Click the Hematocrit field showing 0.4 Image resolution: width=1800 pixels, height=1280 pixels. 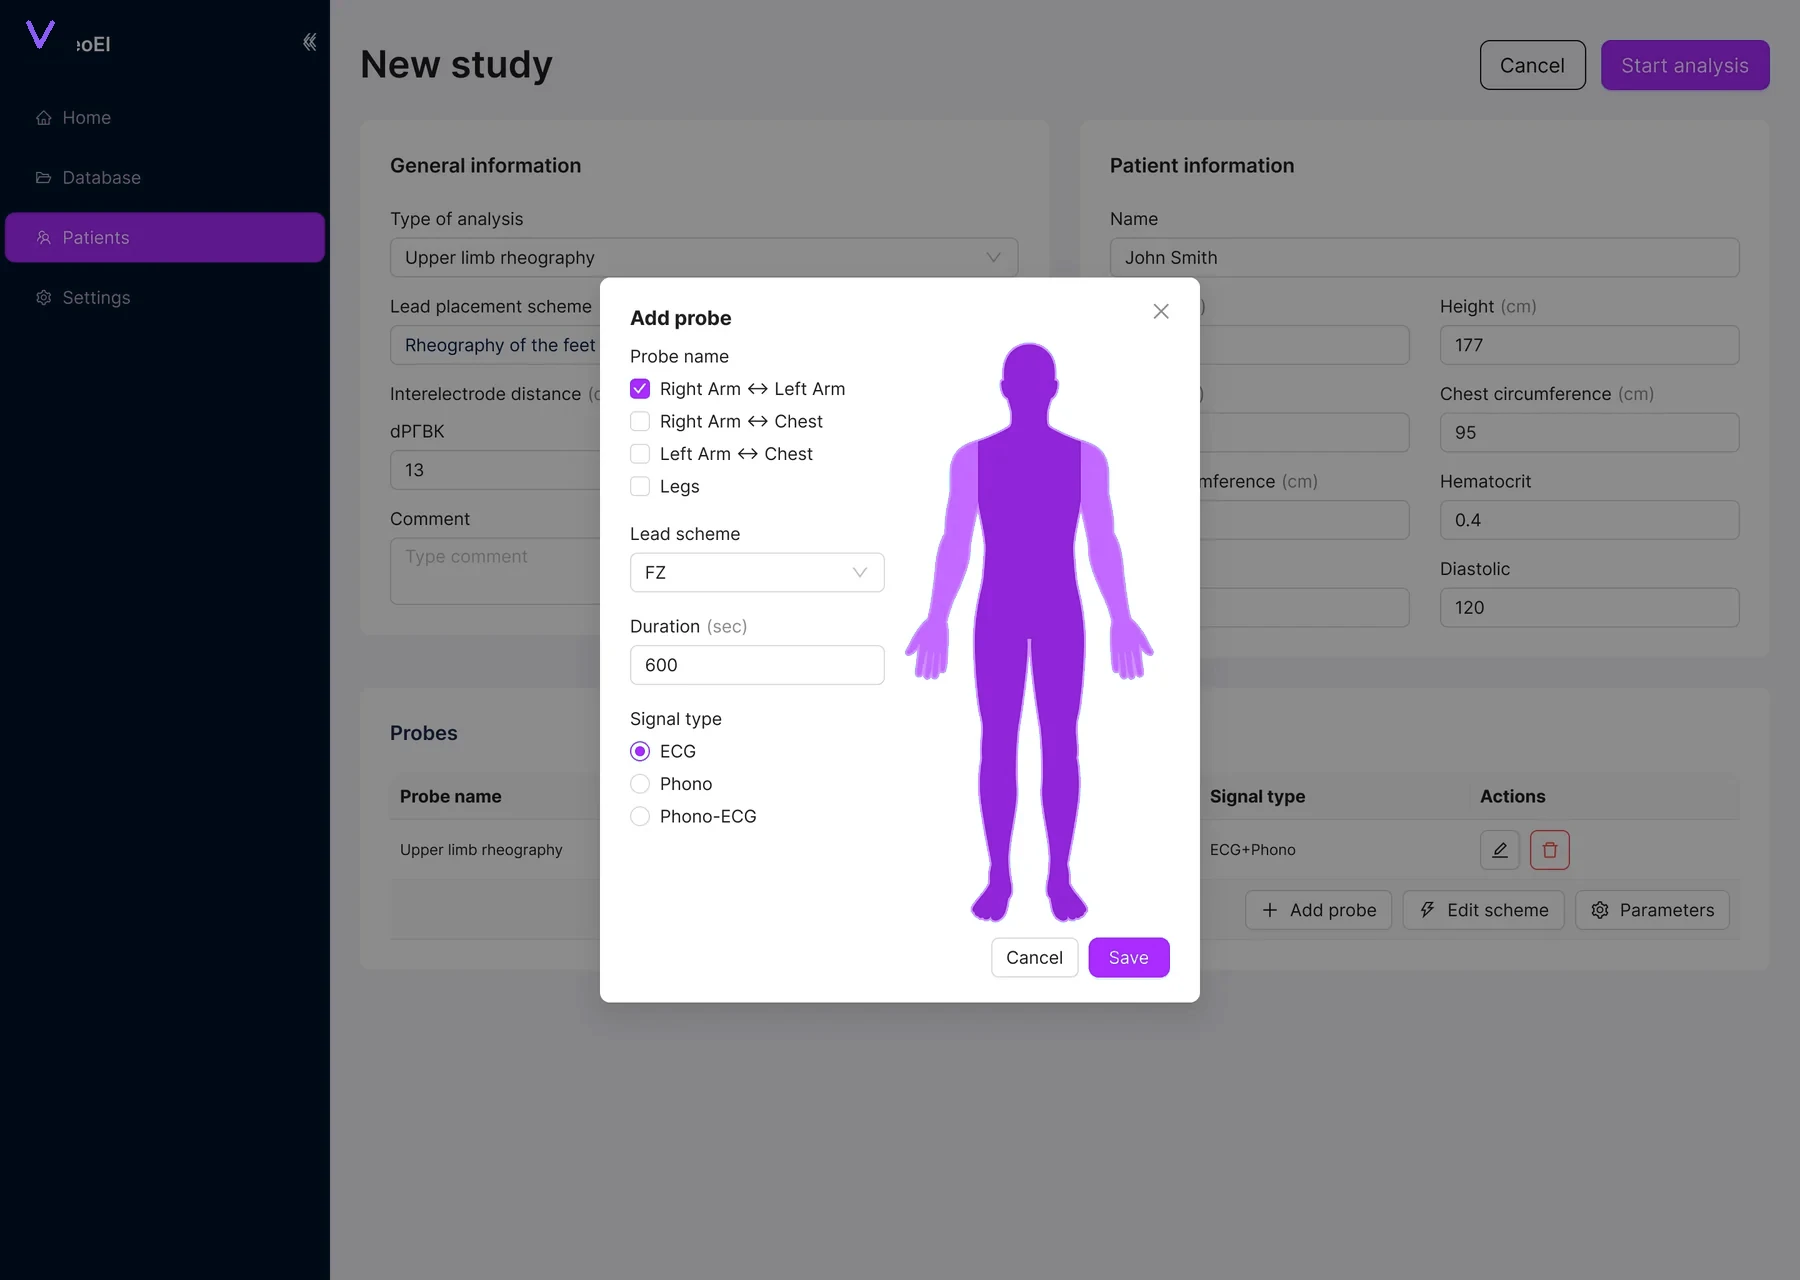pyautogui.click(x=1589, y=520)
